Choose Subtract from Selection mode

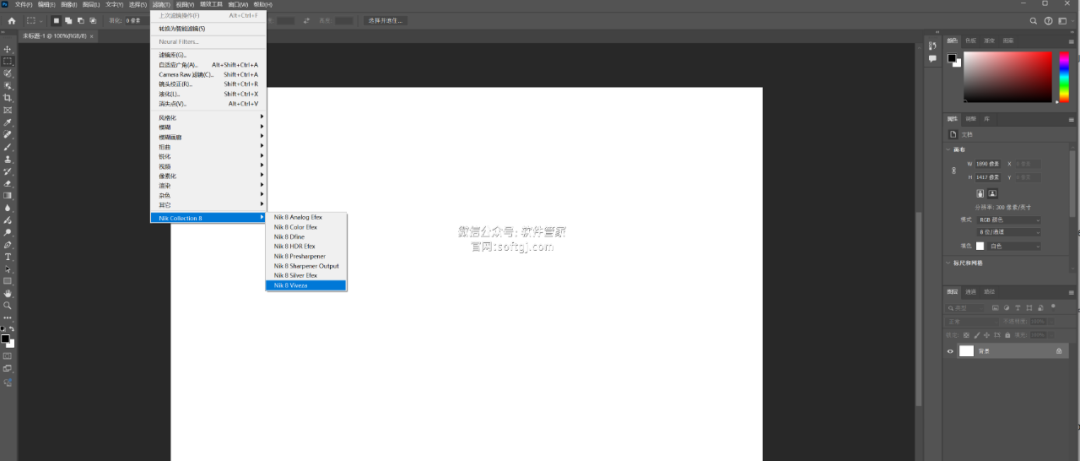(x=81, y=21)
